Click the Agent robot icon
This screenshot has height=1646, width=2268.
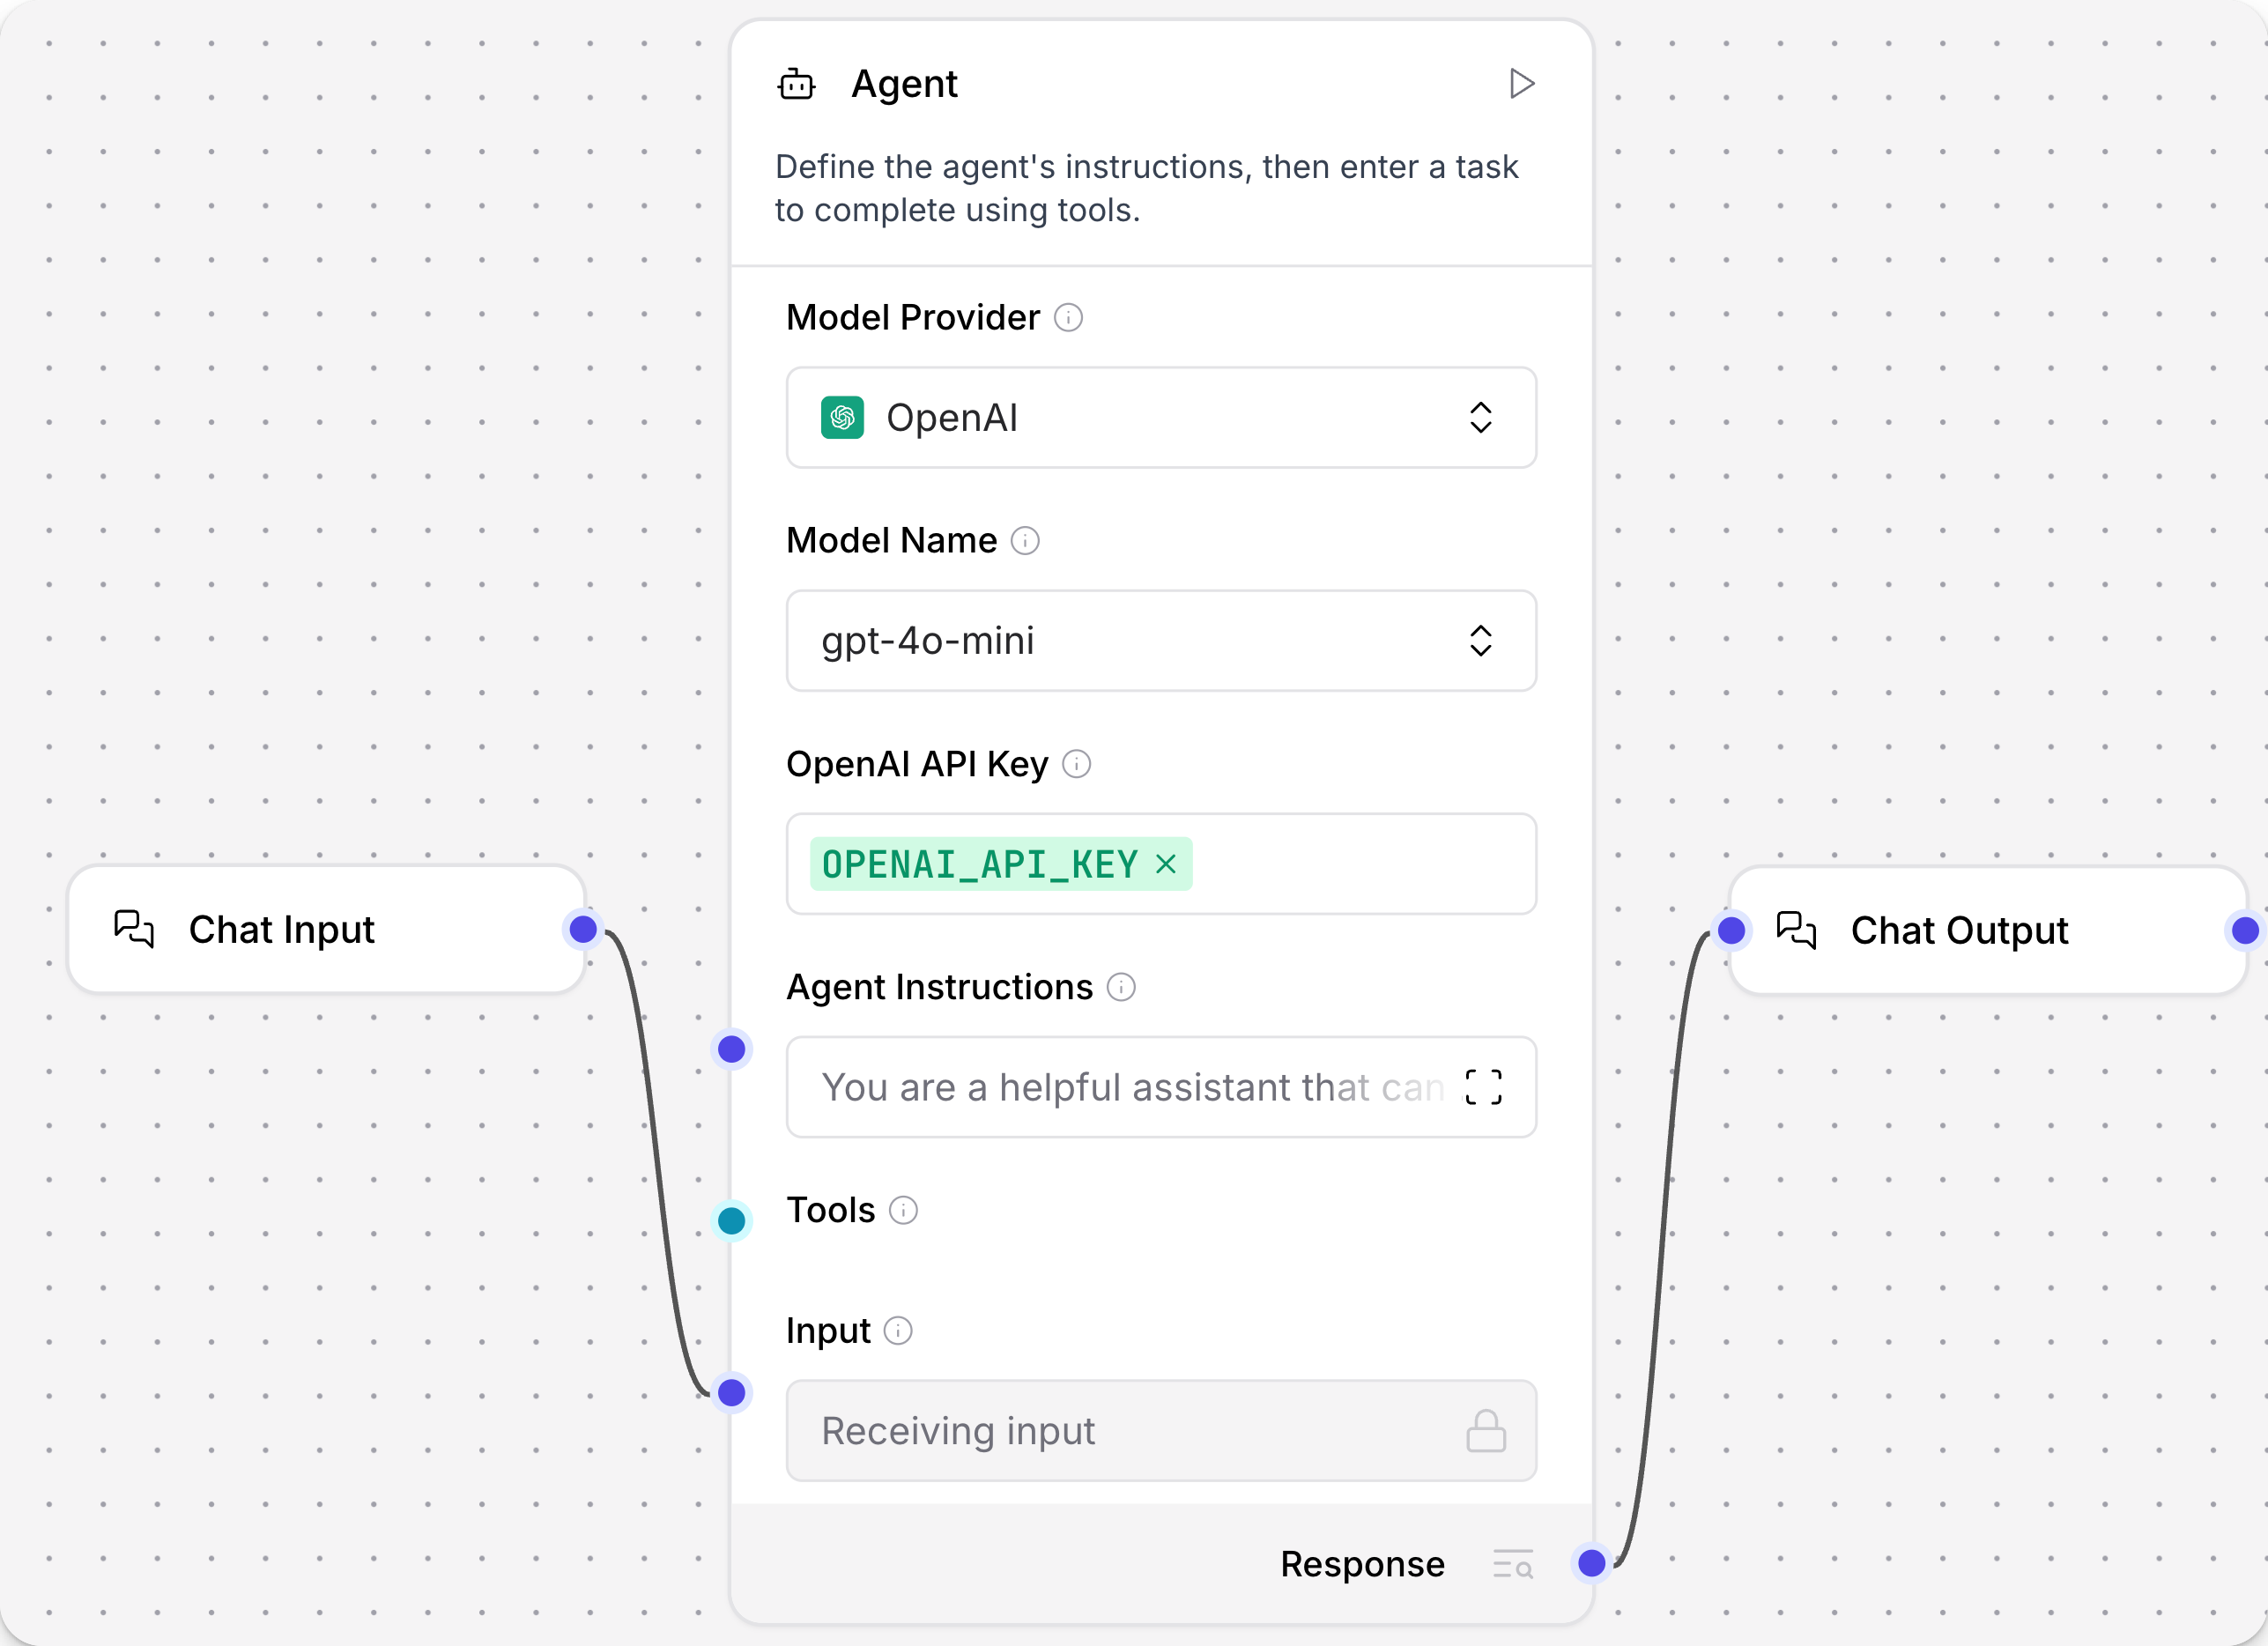click(796, 84)
